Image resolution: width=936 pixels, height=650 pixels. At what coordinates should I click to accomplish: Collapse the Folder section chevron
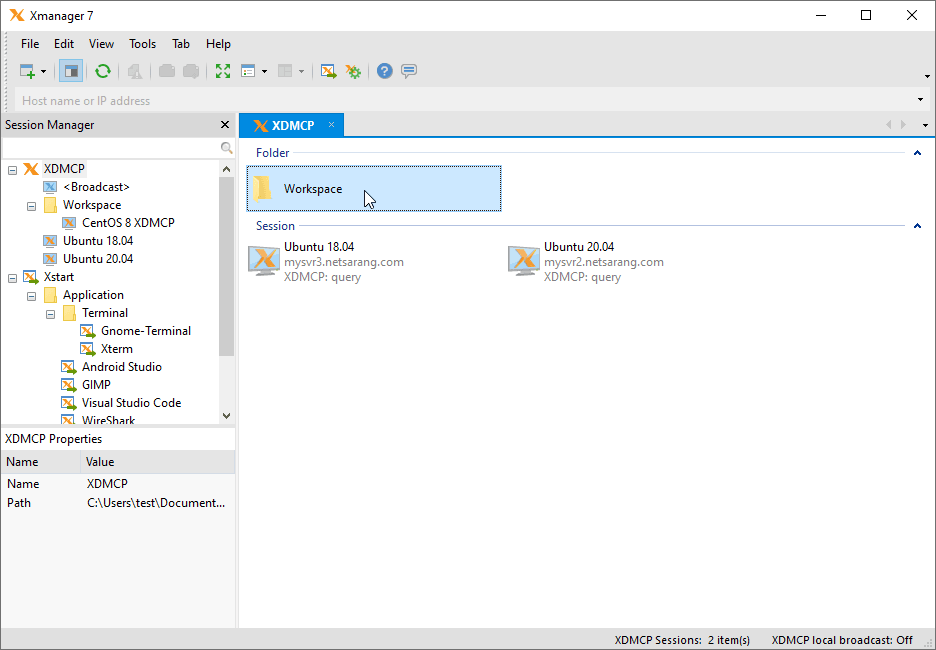[917, 153]
